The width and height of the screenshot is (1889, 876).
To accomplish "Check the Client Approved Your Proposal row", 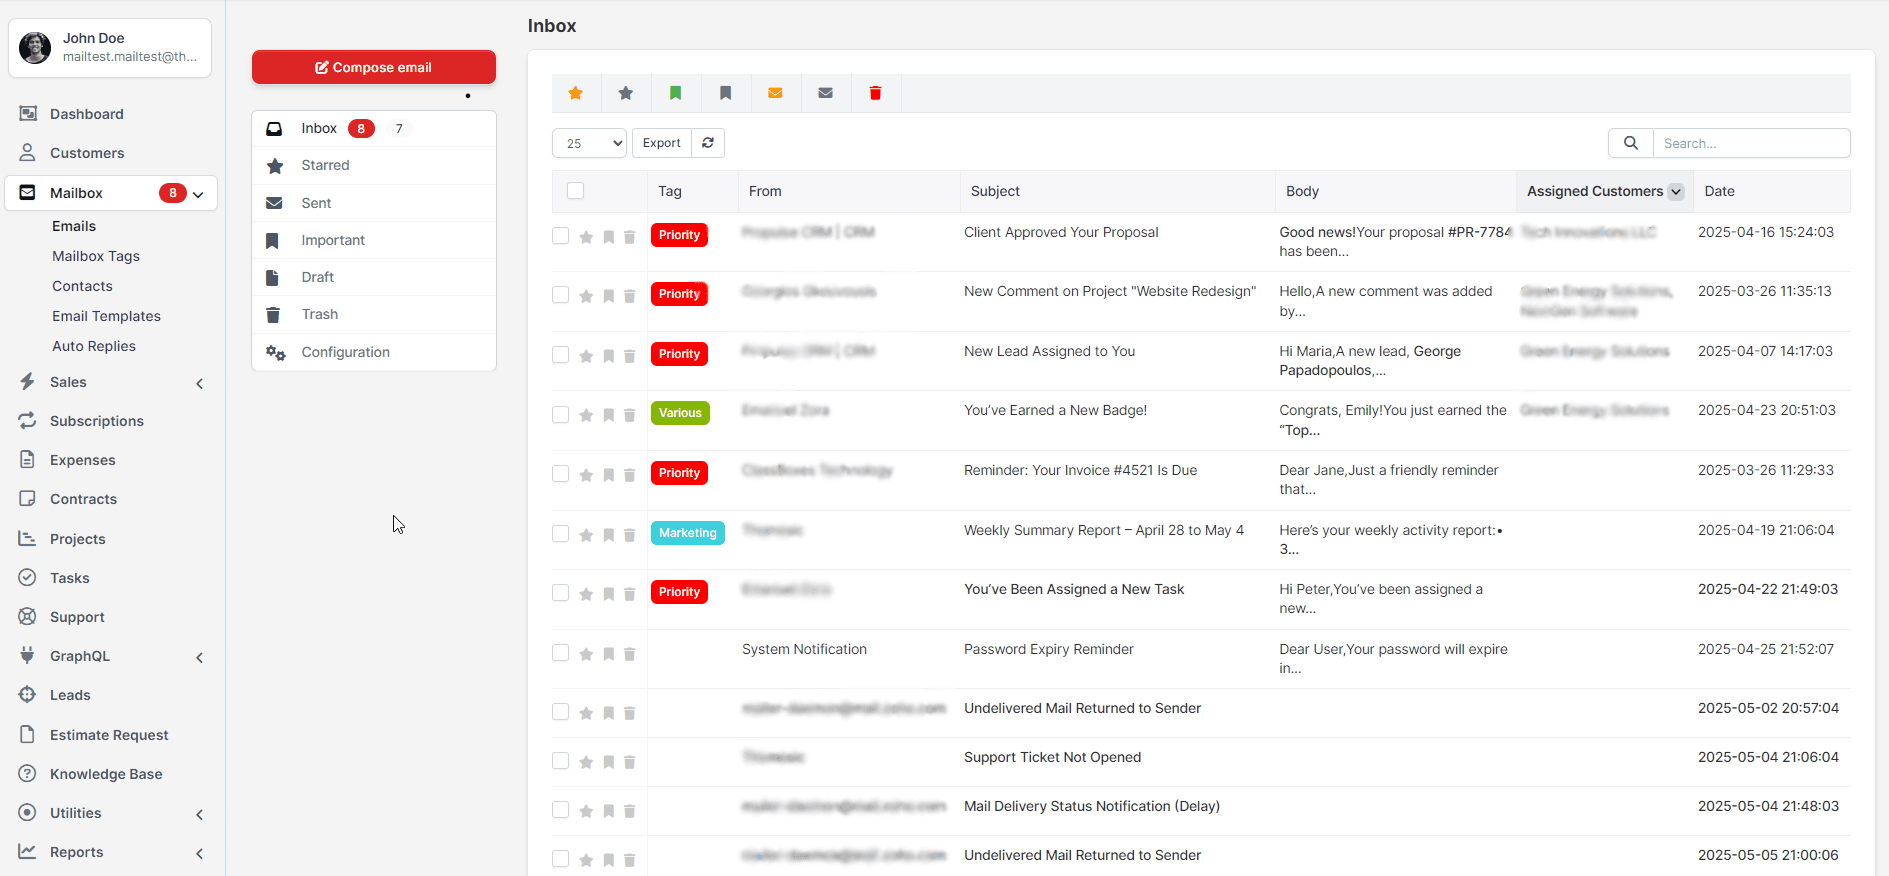I will [560, 236].
